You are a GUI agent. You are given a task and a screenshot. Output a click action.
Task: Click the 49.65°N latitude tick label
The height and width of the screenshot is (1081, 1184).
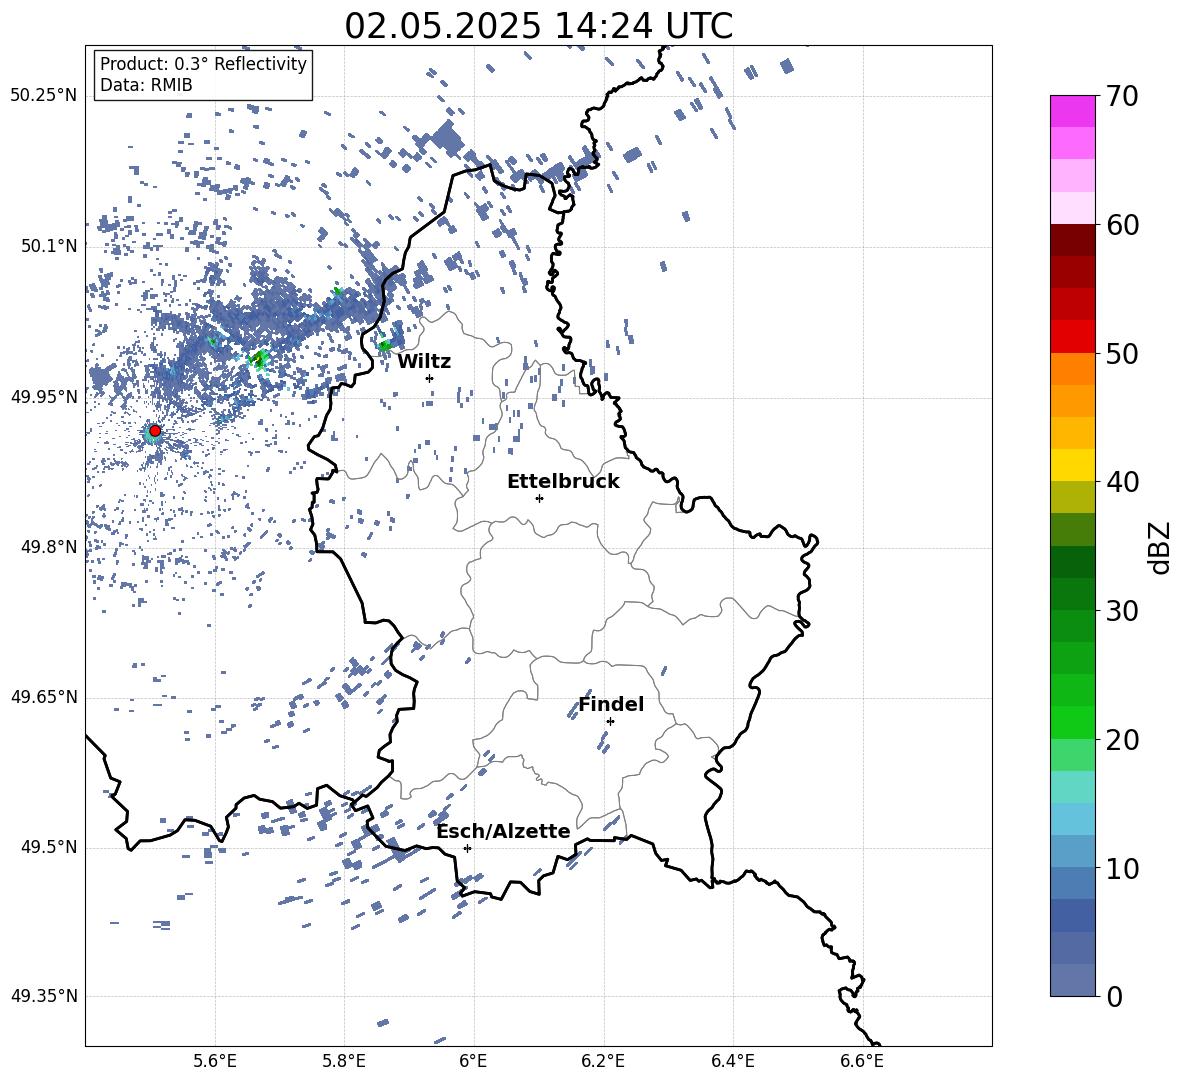click(44, 697)
